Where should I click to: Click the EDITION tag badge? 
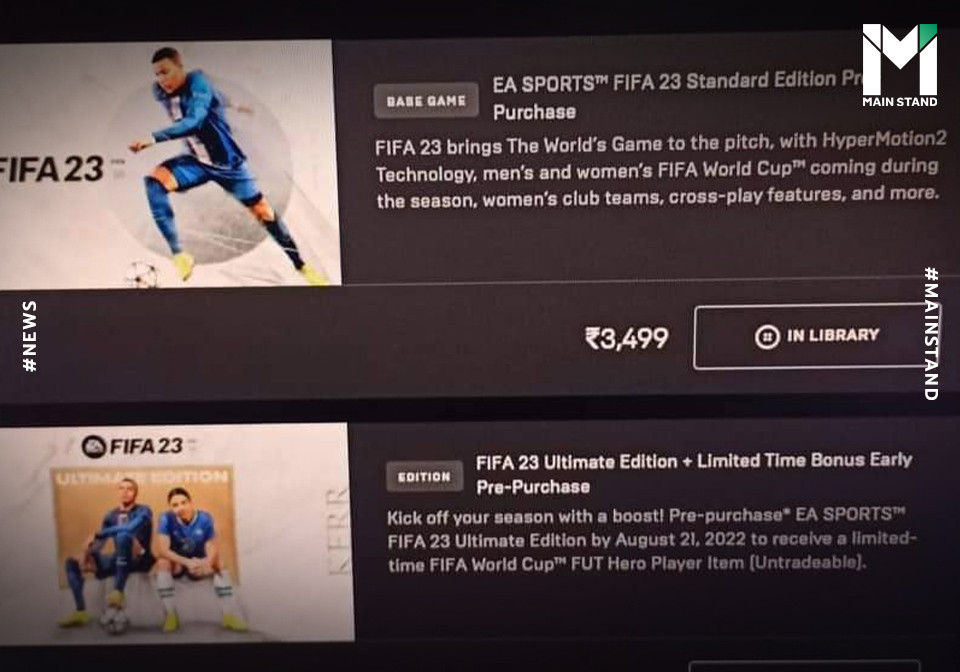(424, 476)
